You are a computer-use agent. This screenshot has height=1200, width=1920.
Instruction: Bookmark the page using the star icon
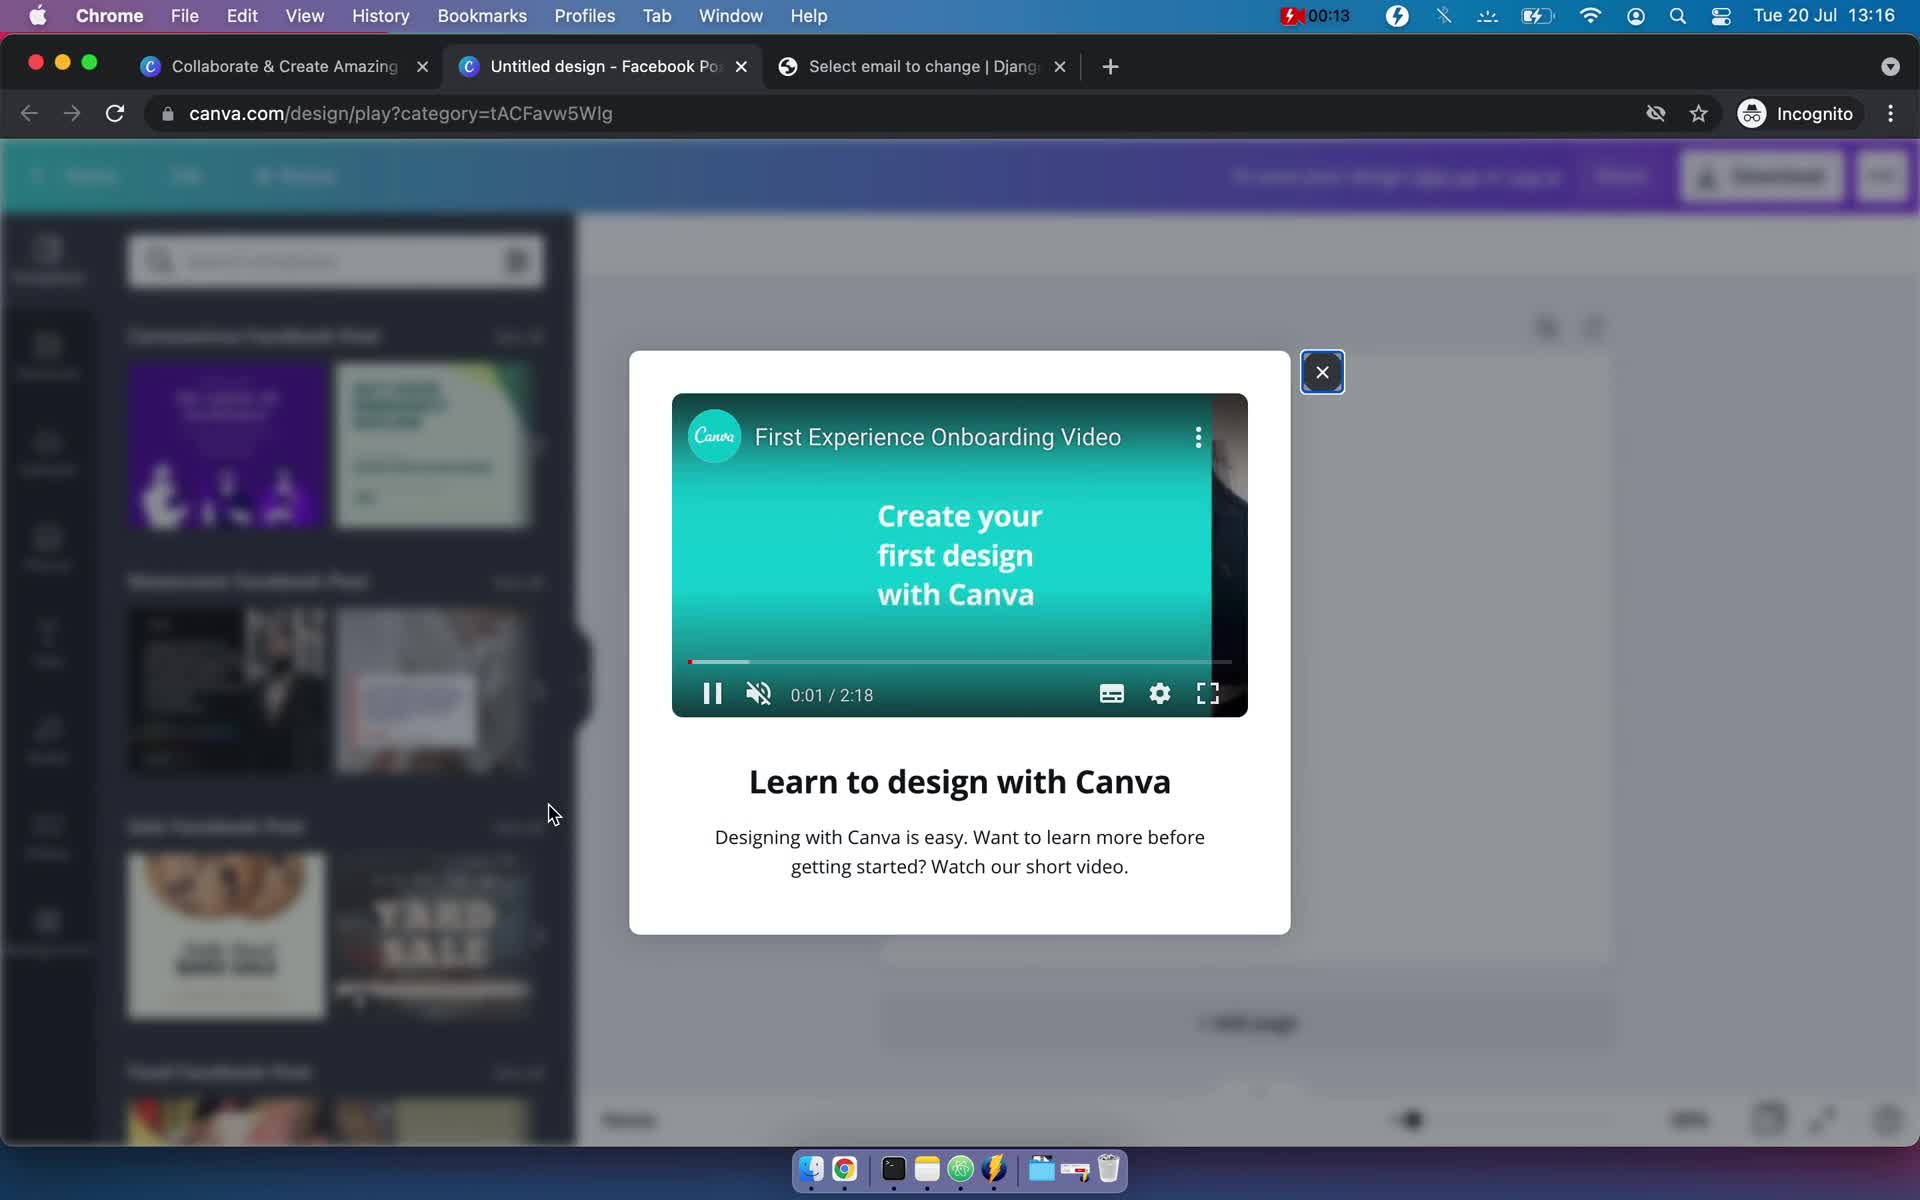click(x=1698, y=113)
